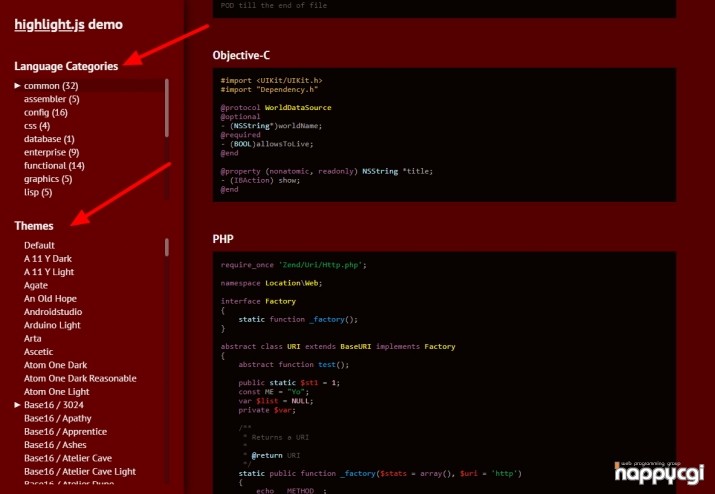715x494 pixels.
Task: Apply the Base16 / Apathy theme
Action: (57, 418)
